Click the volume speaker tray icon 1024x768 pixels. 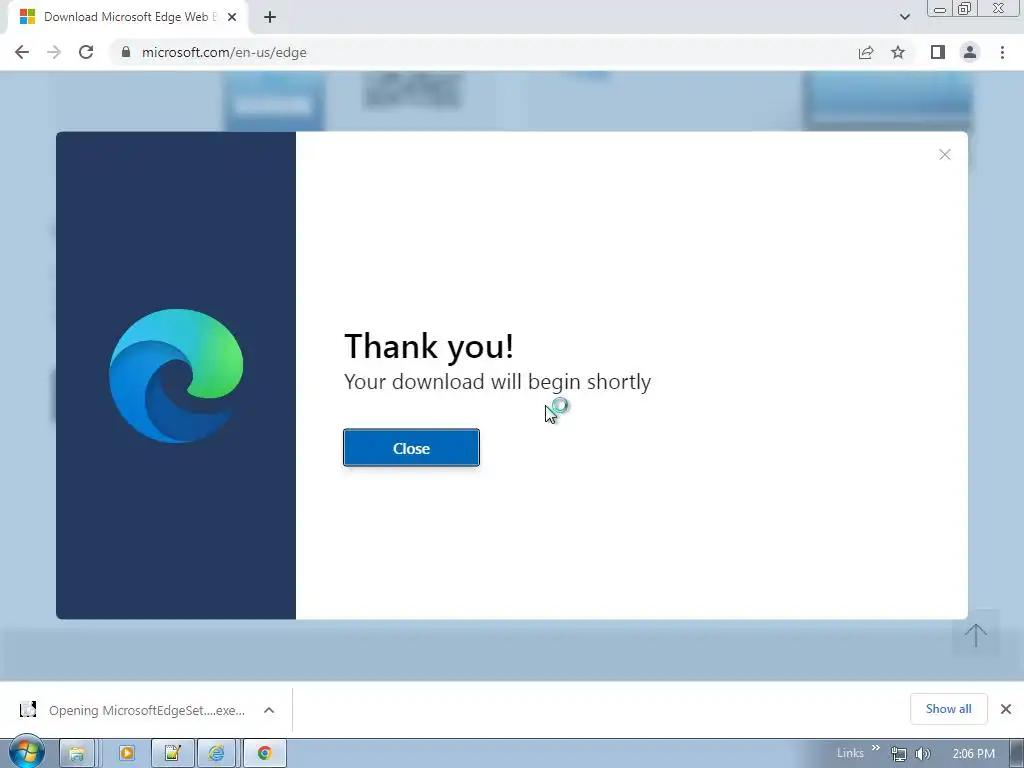[922, 754]
